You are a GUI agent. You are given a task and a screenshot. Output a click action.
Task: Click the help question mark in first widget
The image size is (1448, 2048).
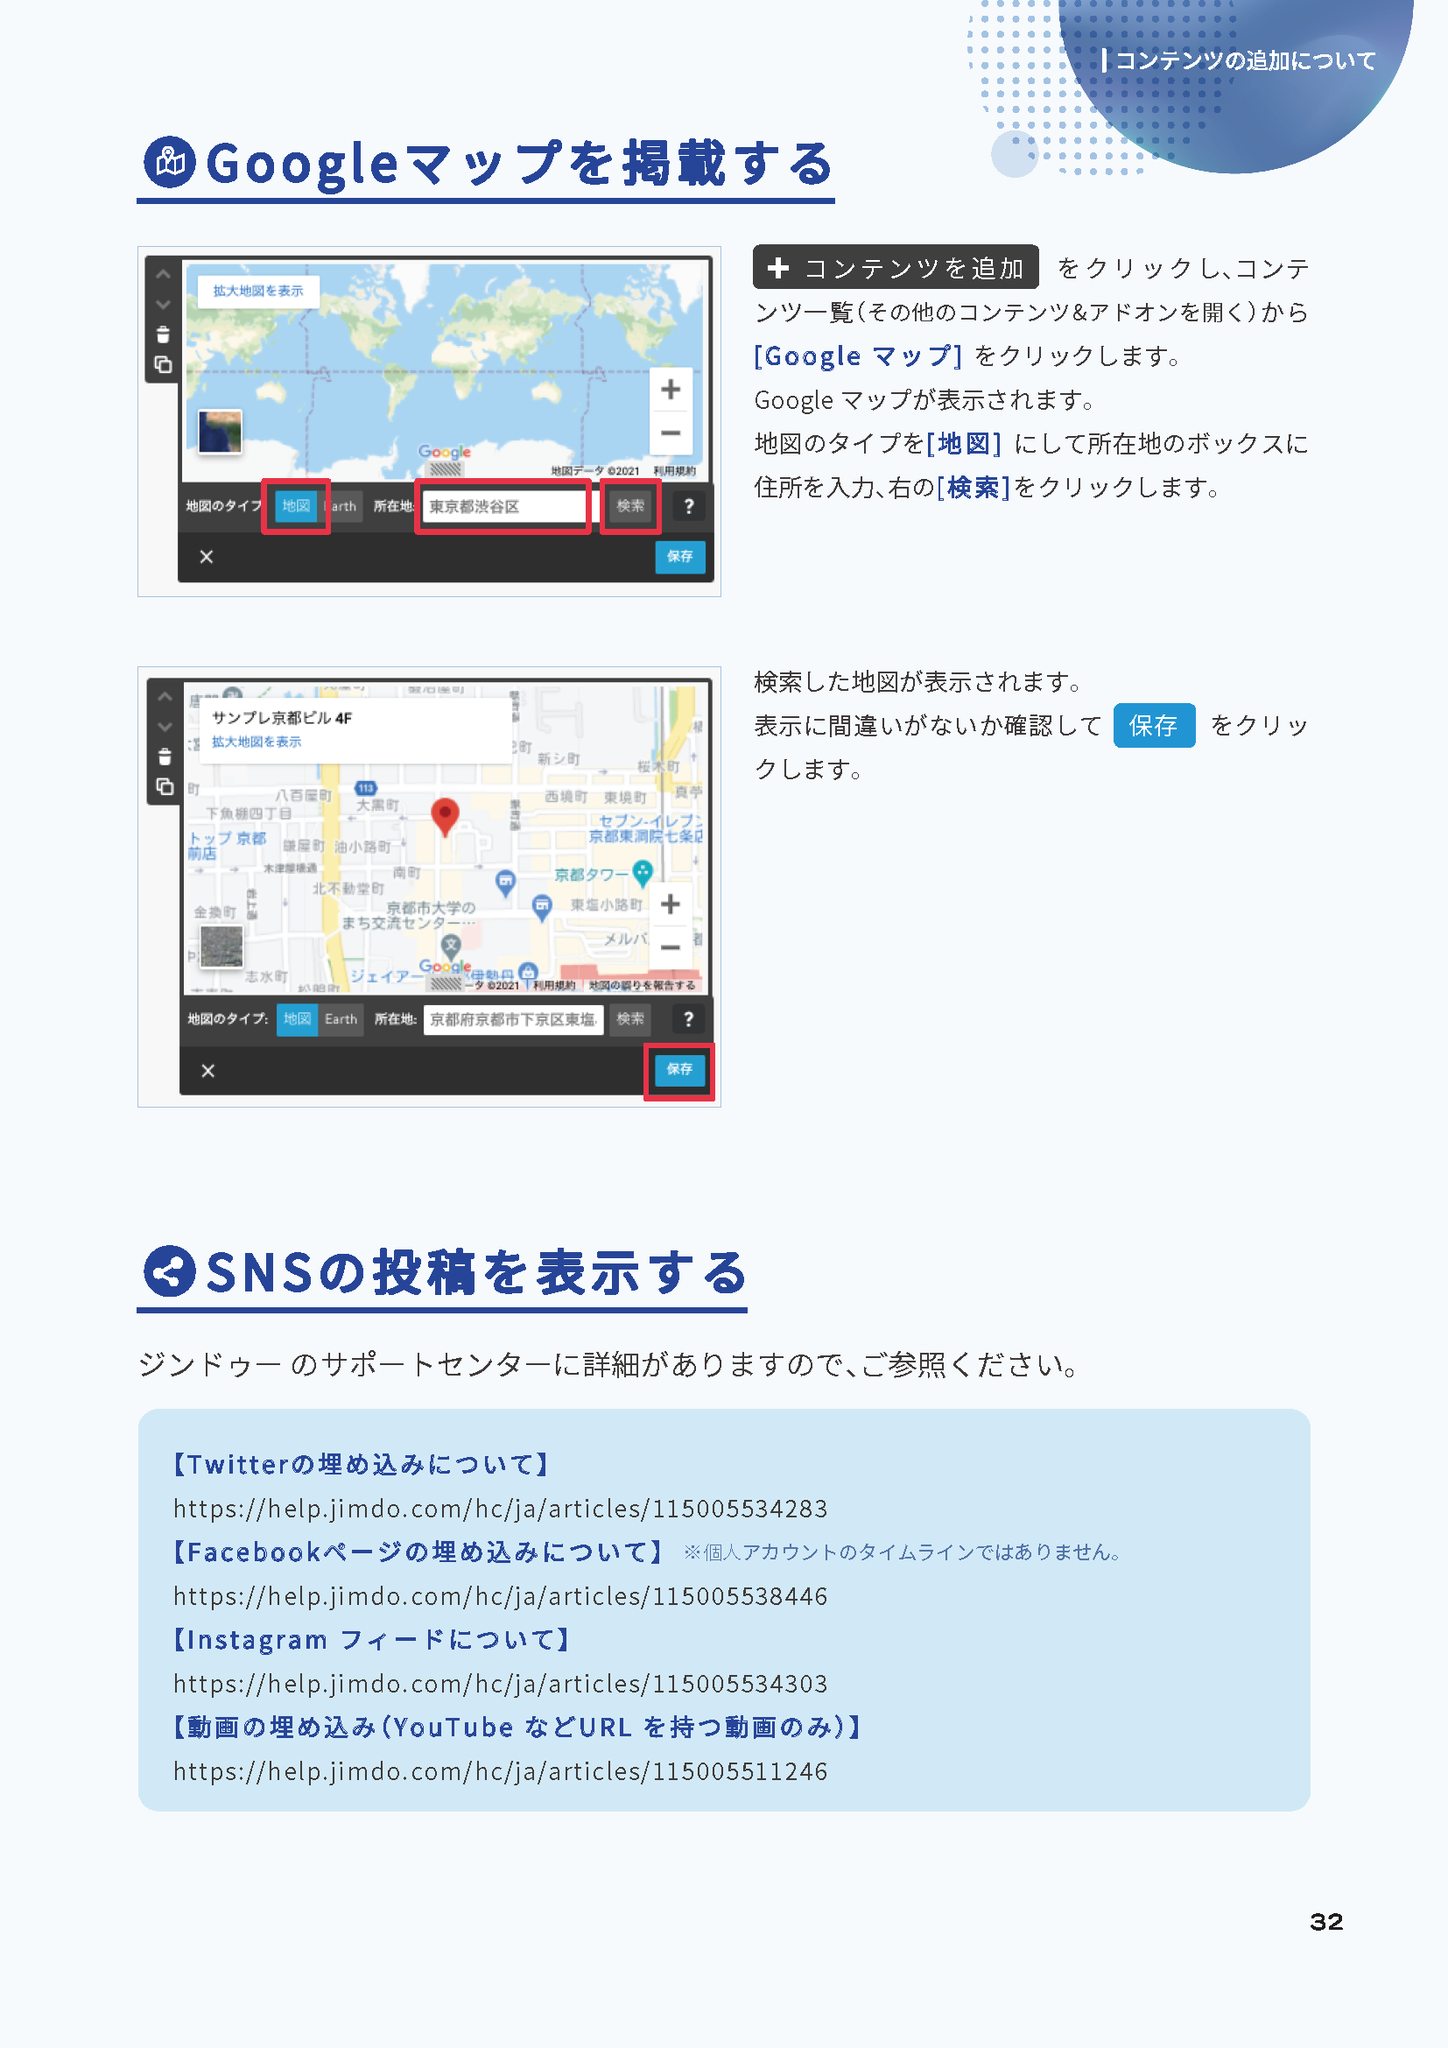click(x=688, y=506)
